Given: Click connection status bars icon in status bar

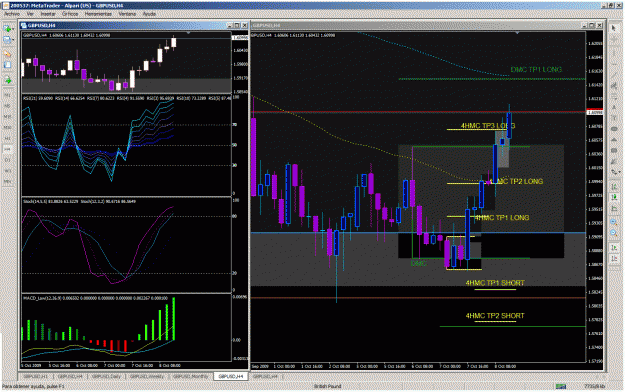Looking at the screenshot, I should click(561, 386).
